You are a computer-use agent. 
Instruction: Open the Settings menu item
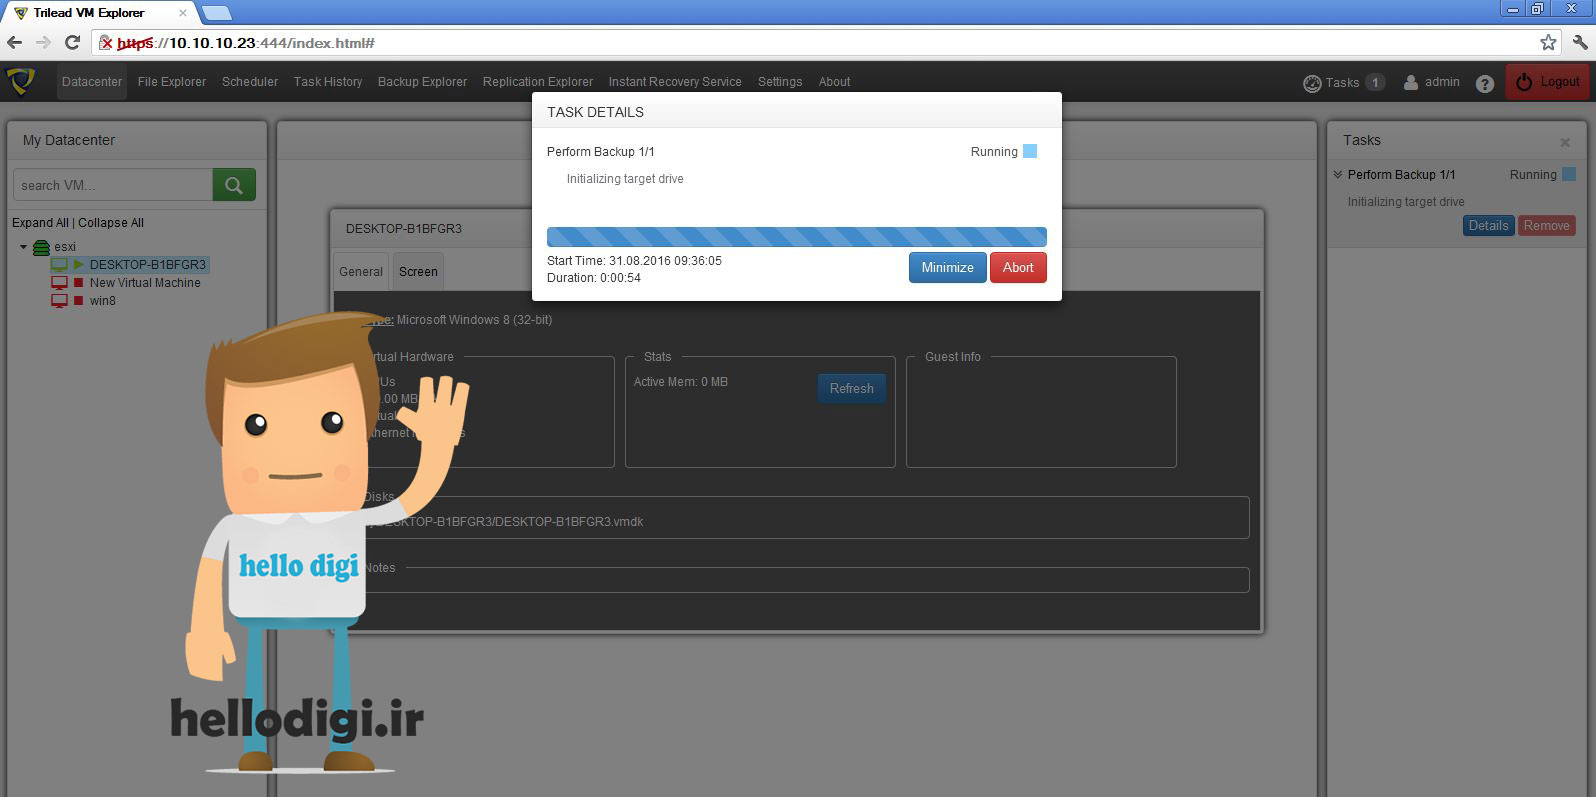pos(780,82)
